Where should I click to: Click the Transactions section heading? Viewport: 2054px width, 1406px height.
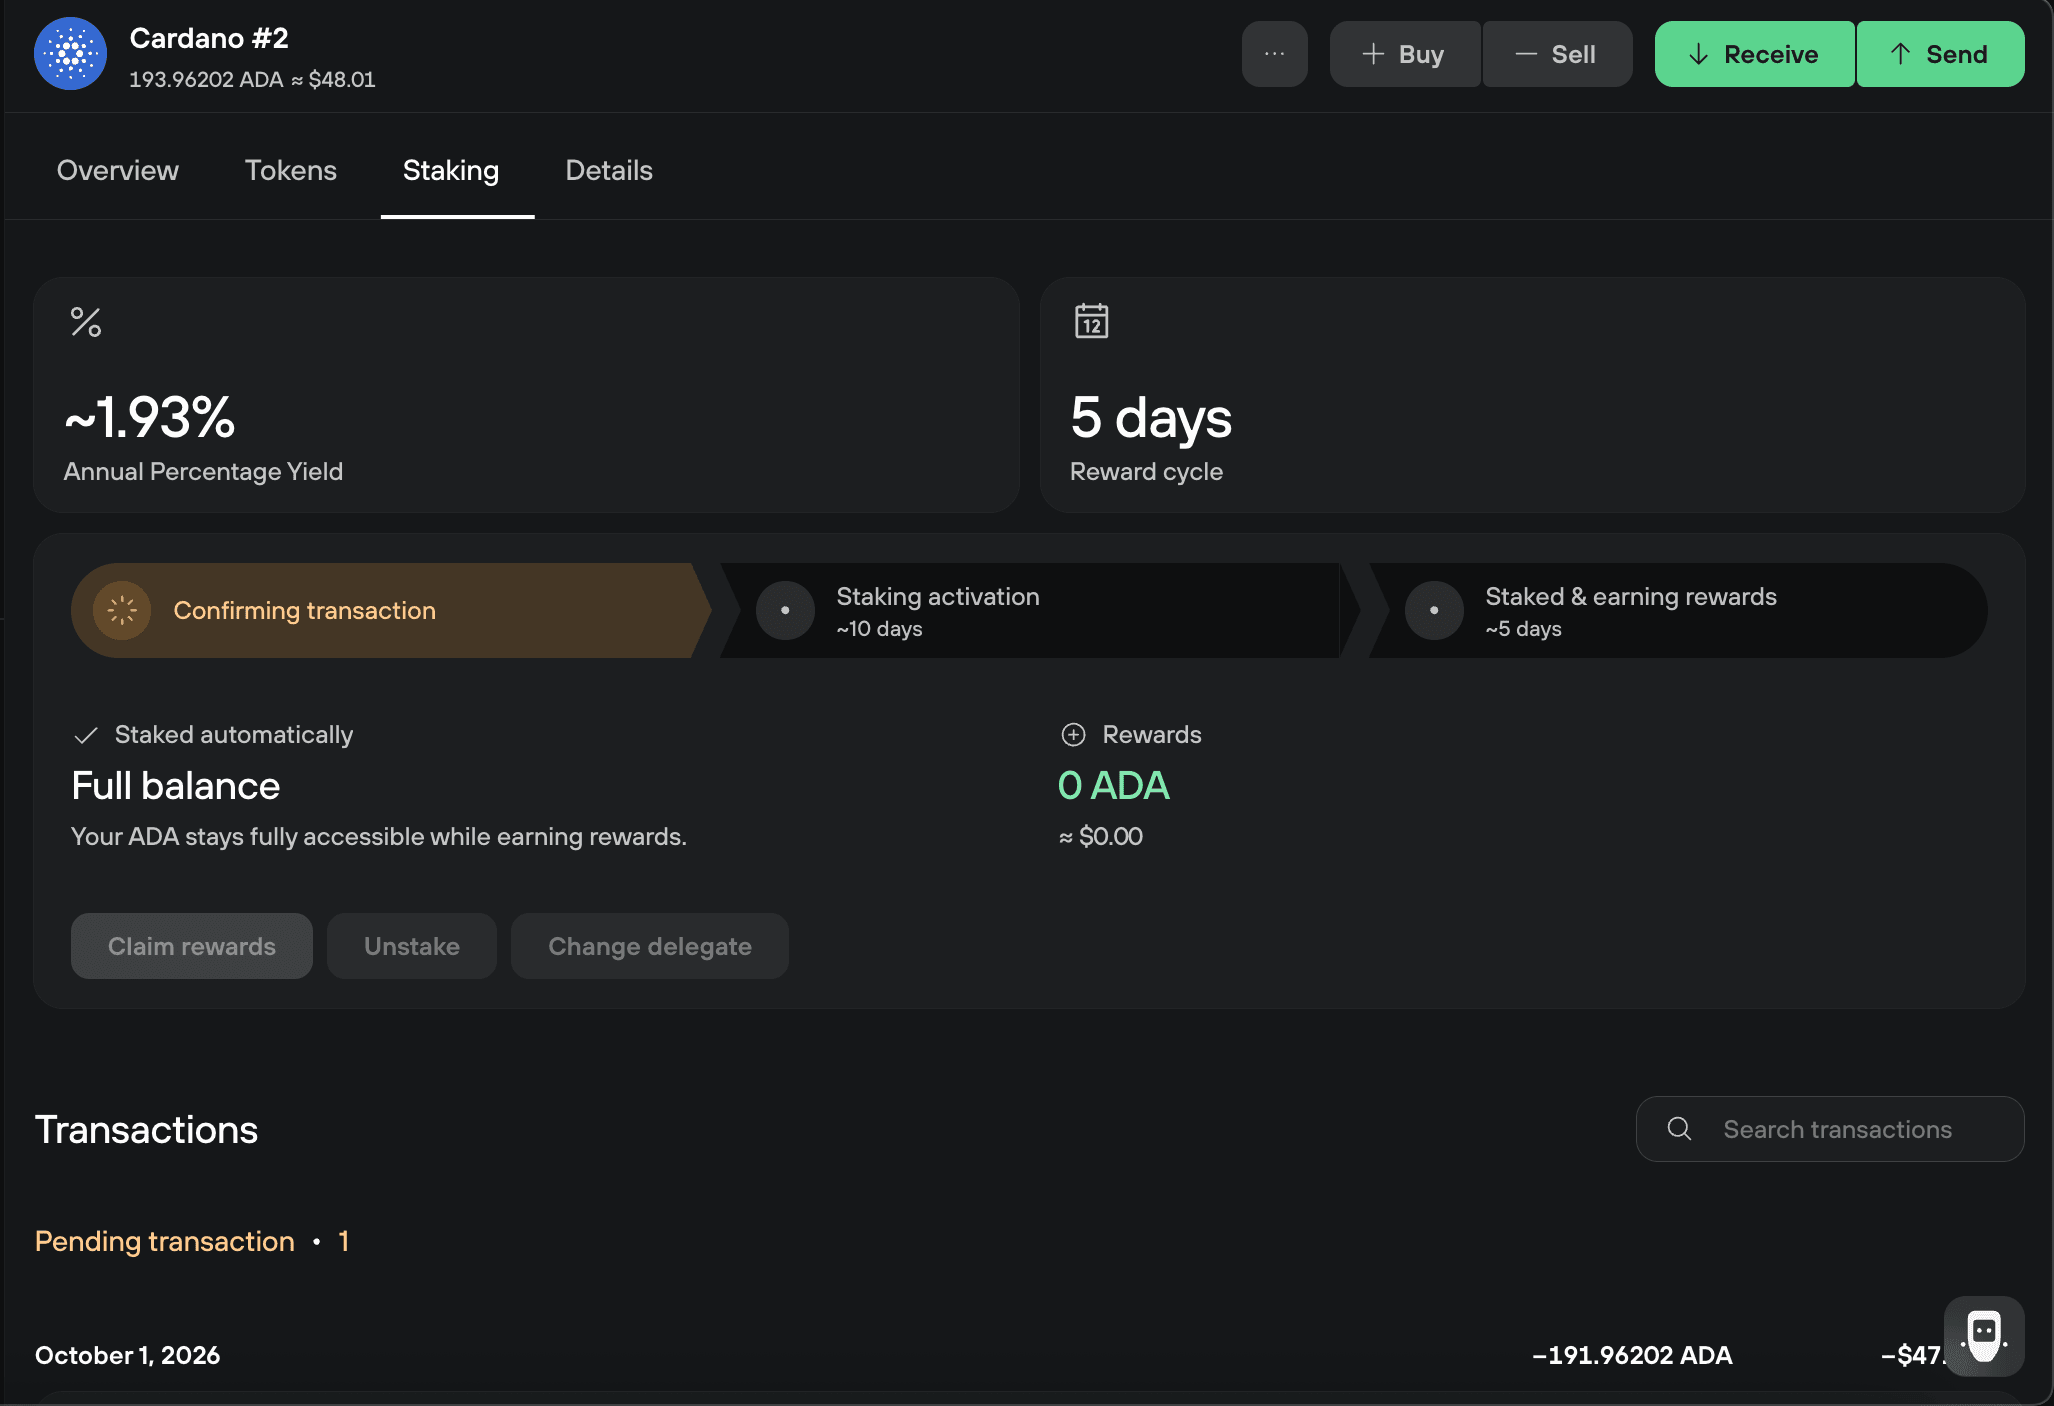pyautogui.click(x=146, y=1130)
